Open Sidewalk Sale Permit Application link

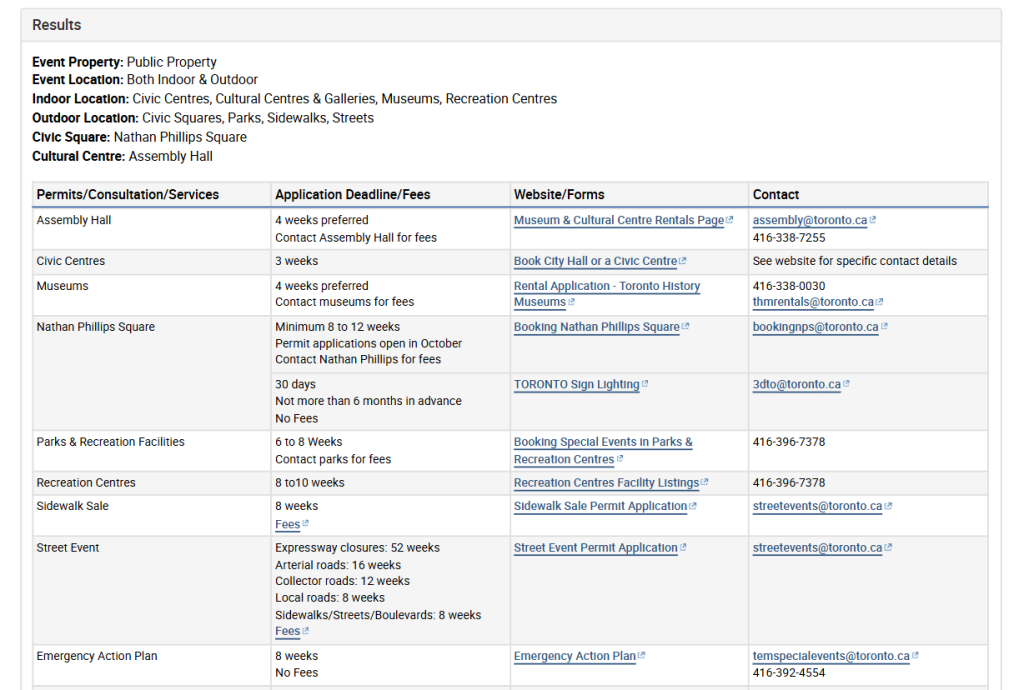point(600,506)
